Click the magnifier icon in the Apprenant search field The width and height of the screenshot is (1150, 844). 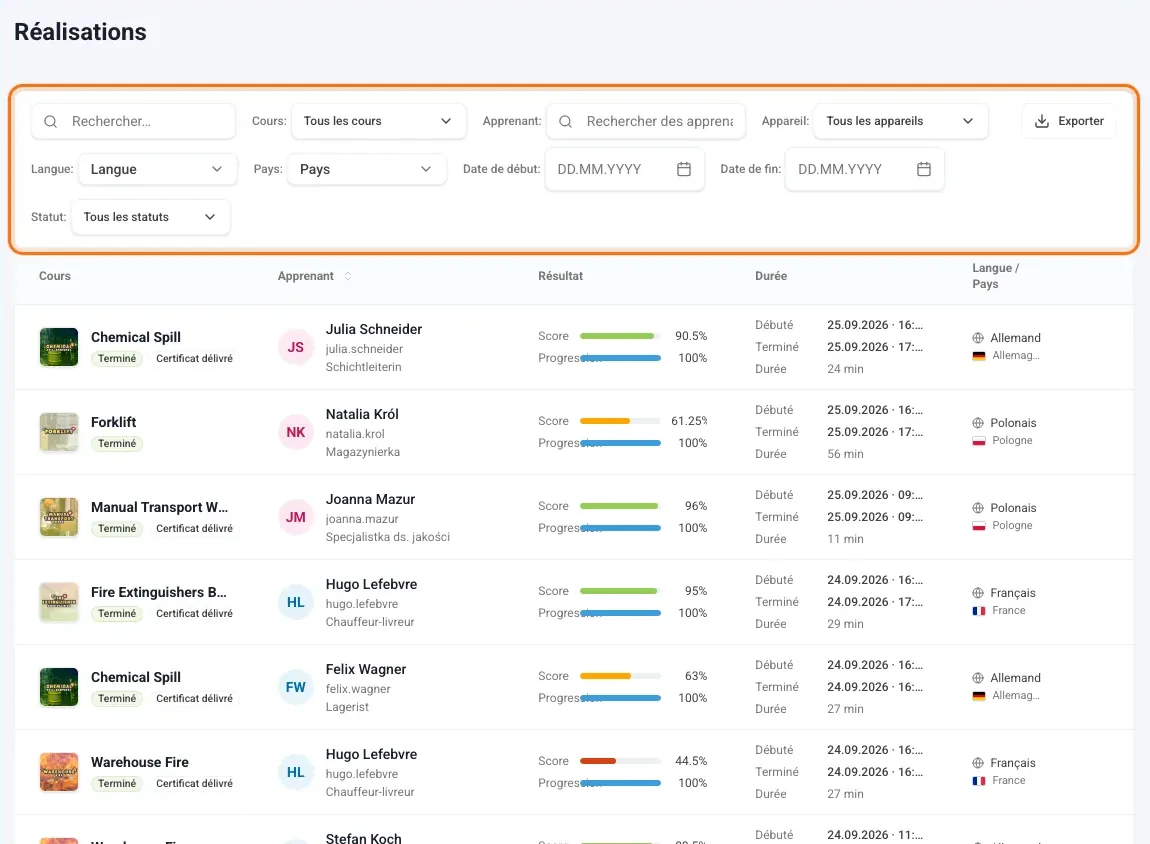tap(565, 121)
